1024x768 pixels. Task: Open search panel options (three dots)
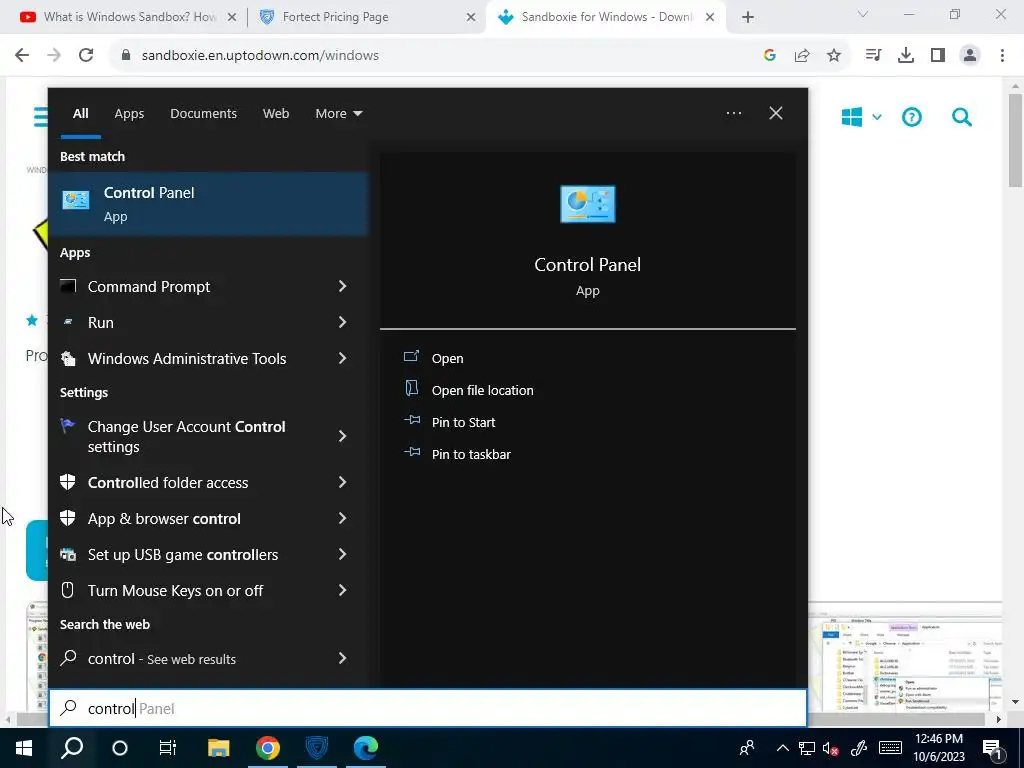[x=733, y=113]
